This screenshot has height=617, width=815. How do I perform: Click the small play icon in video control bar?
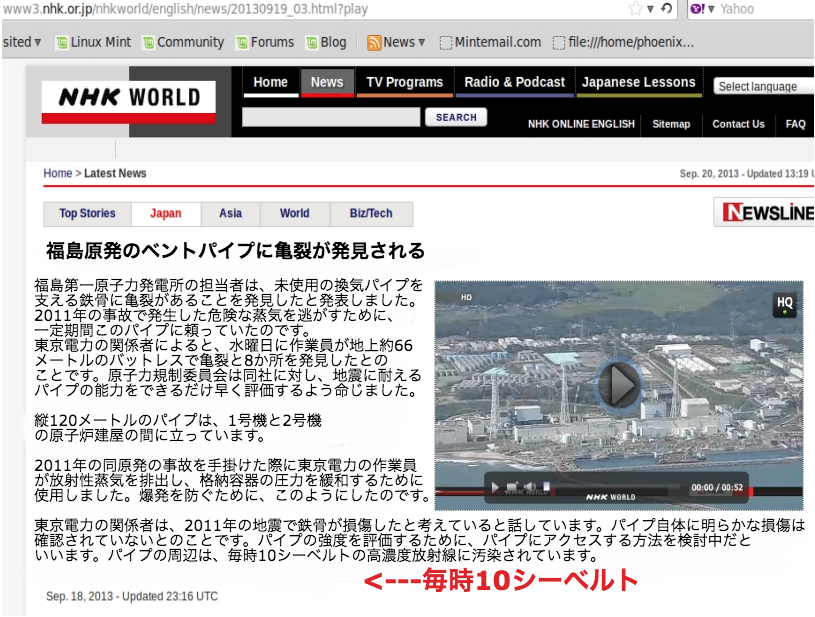pos(495,487)
